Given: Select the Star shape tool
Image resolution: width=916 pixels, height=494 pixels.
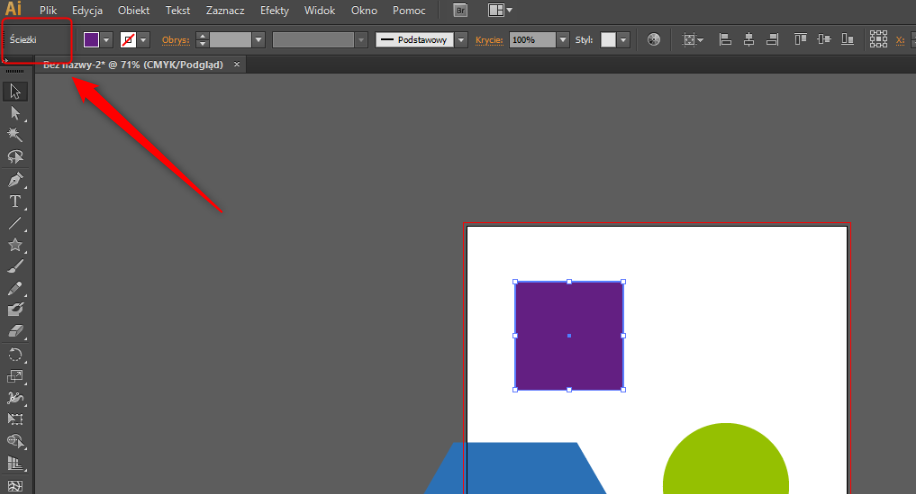Looking at the screenshot, I should click(15, 245).
